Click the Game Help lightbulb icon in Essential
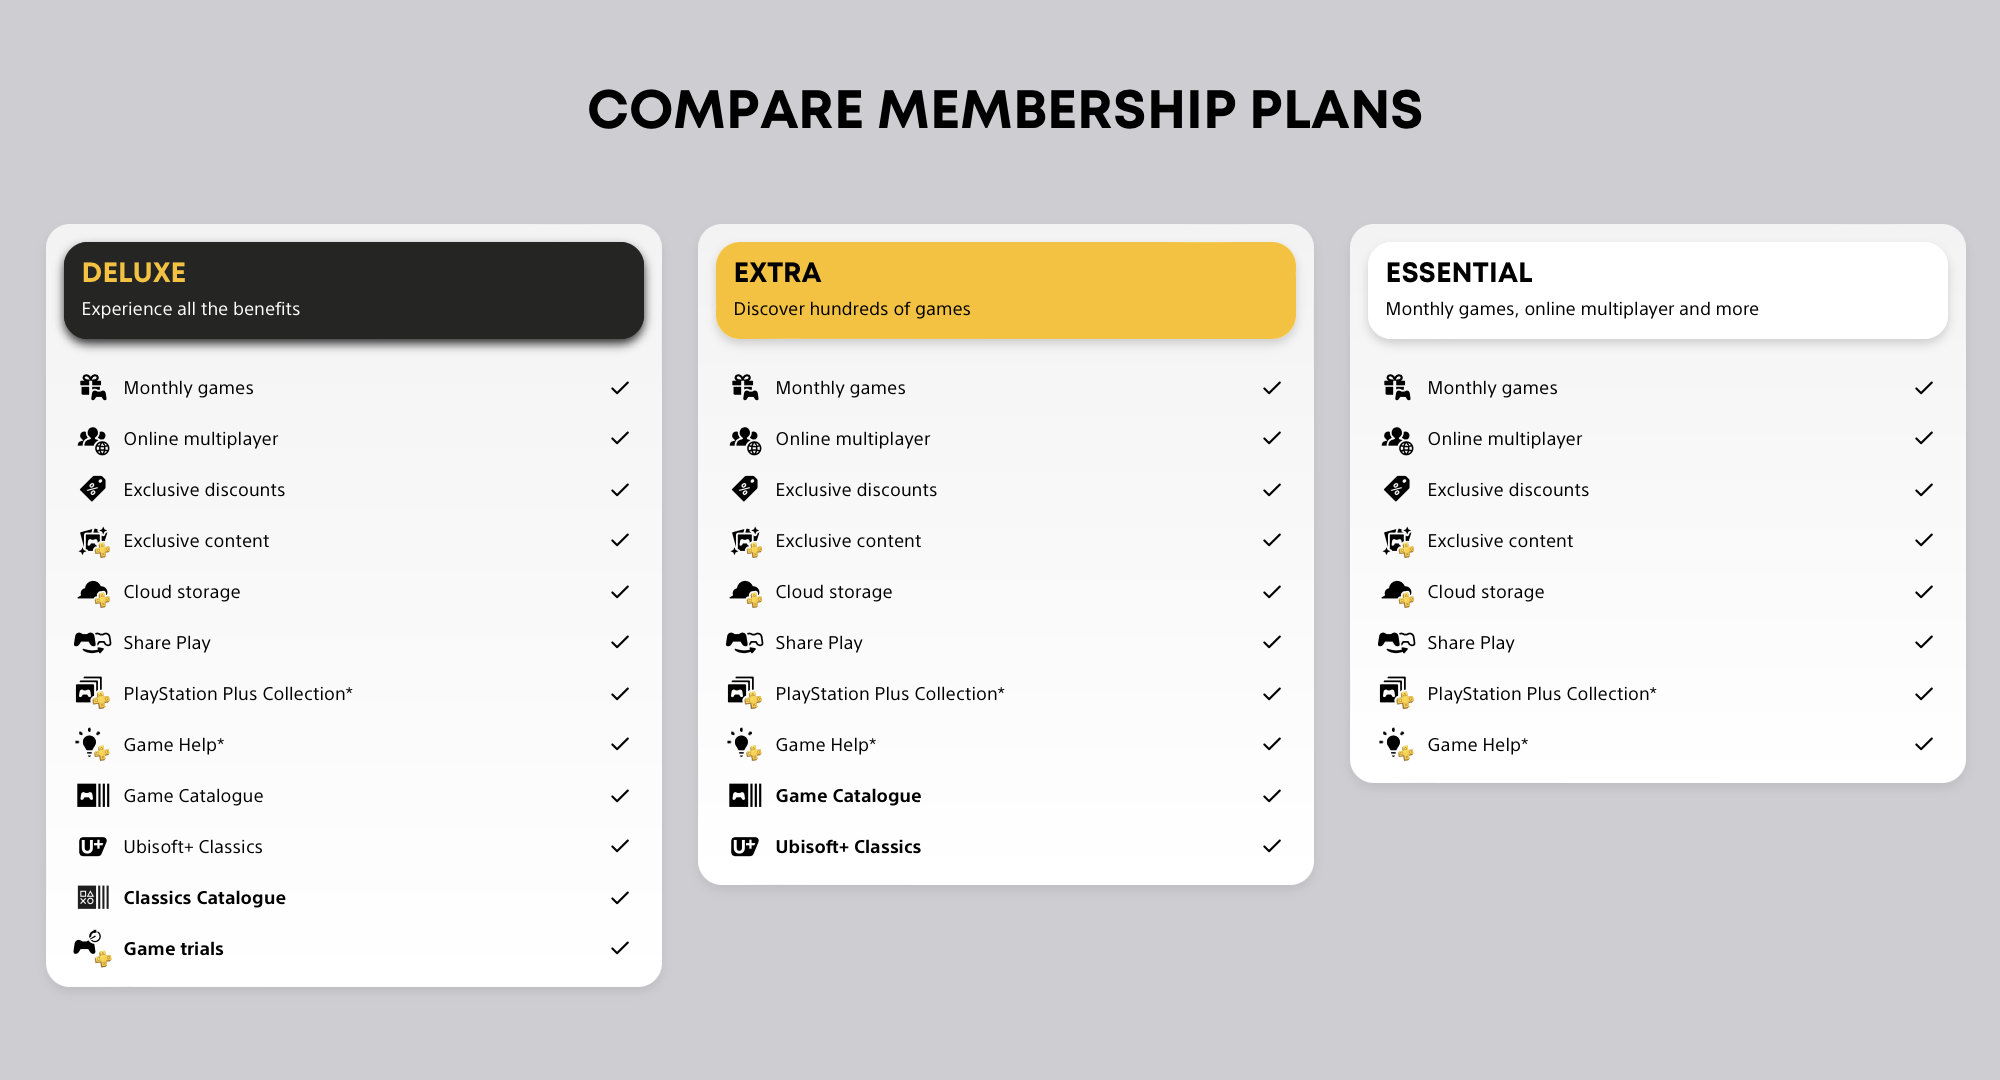 click(1397, 744)
